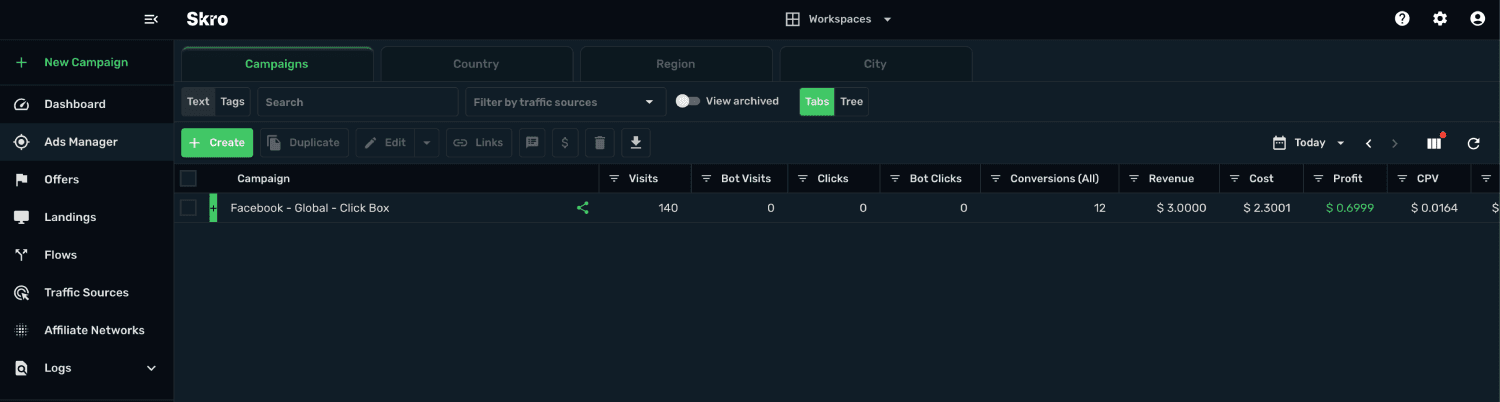The width and height of the screenshot is (1500, 402).
Task: Switch to the Campaigns tab
Action: click(277, 64)
